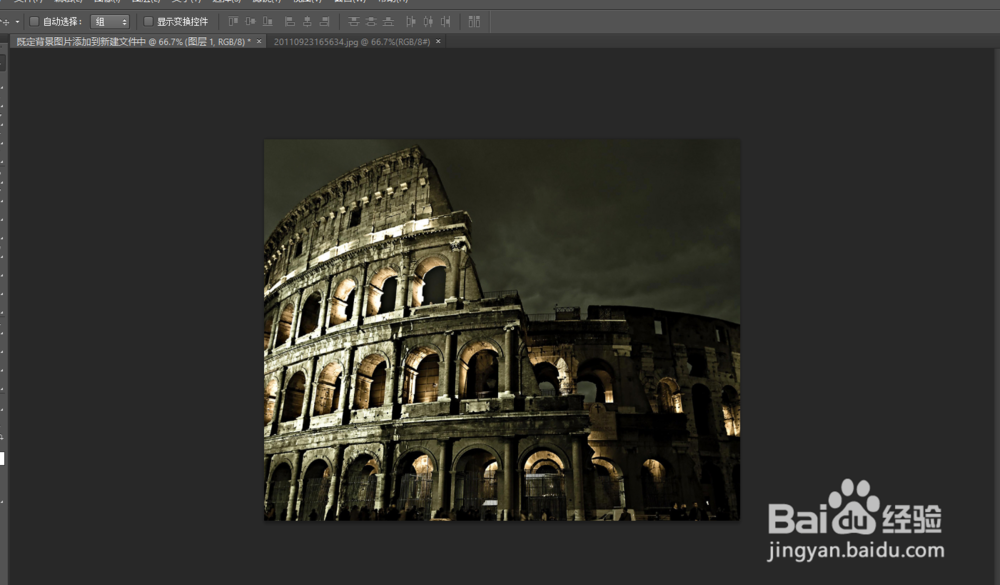Align top edges of layers
1000x585 pixels.
(233, 22)
